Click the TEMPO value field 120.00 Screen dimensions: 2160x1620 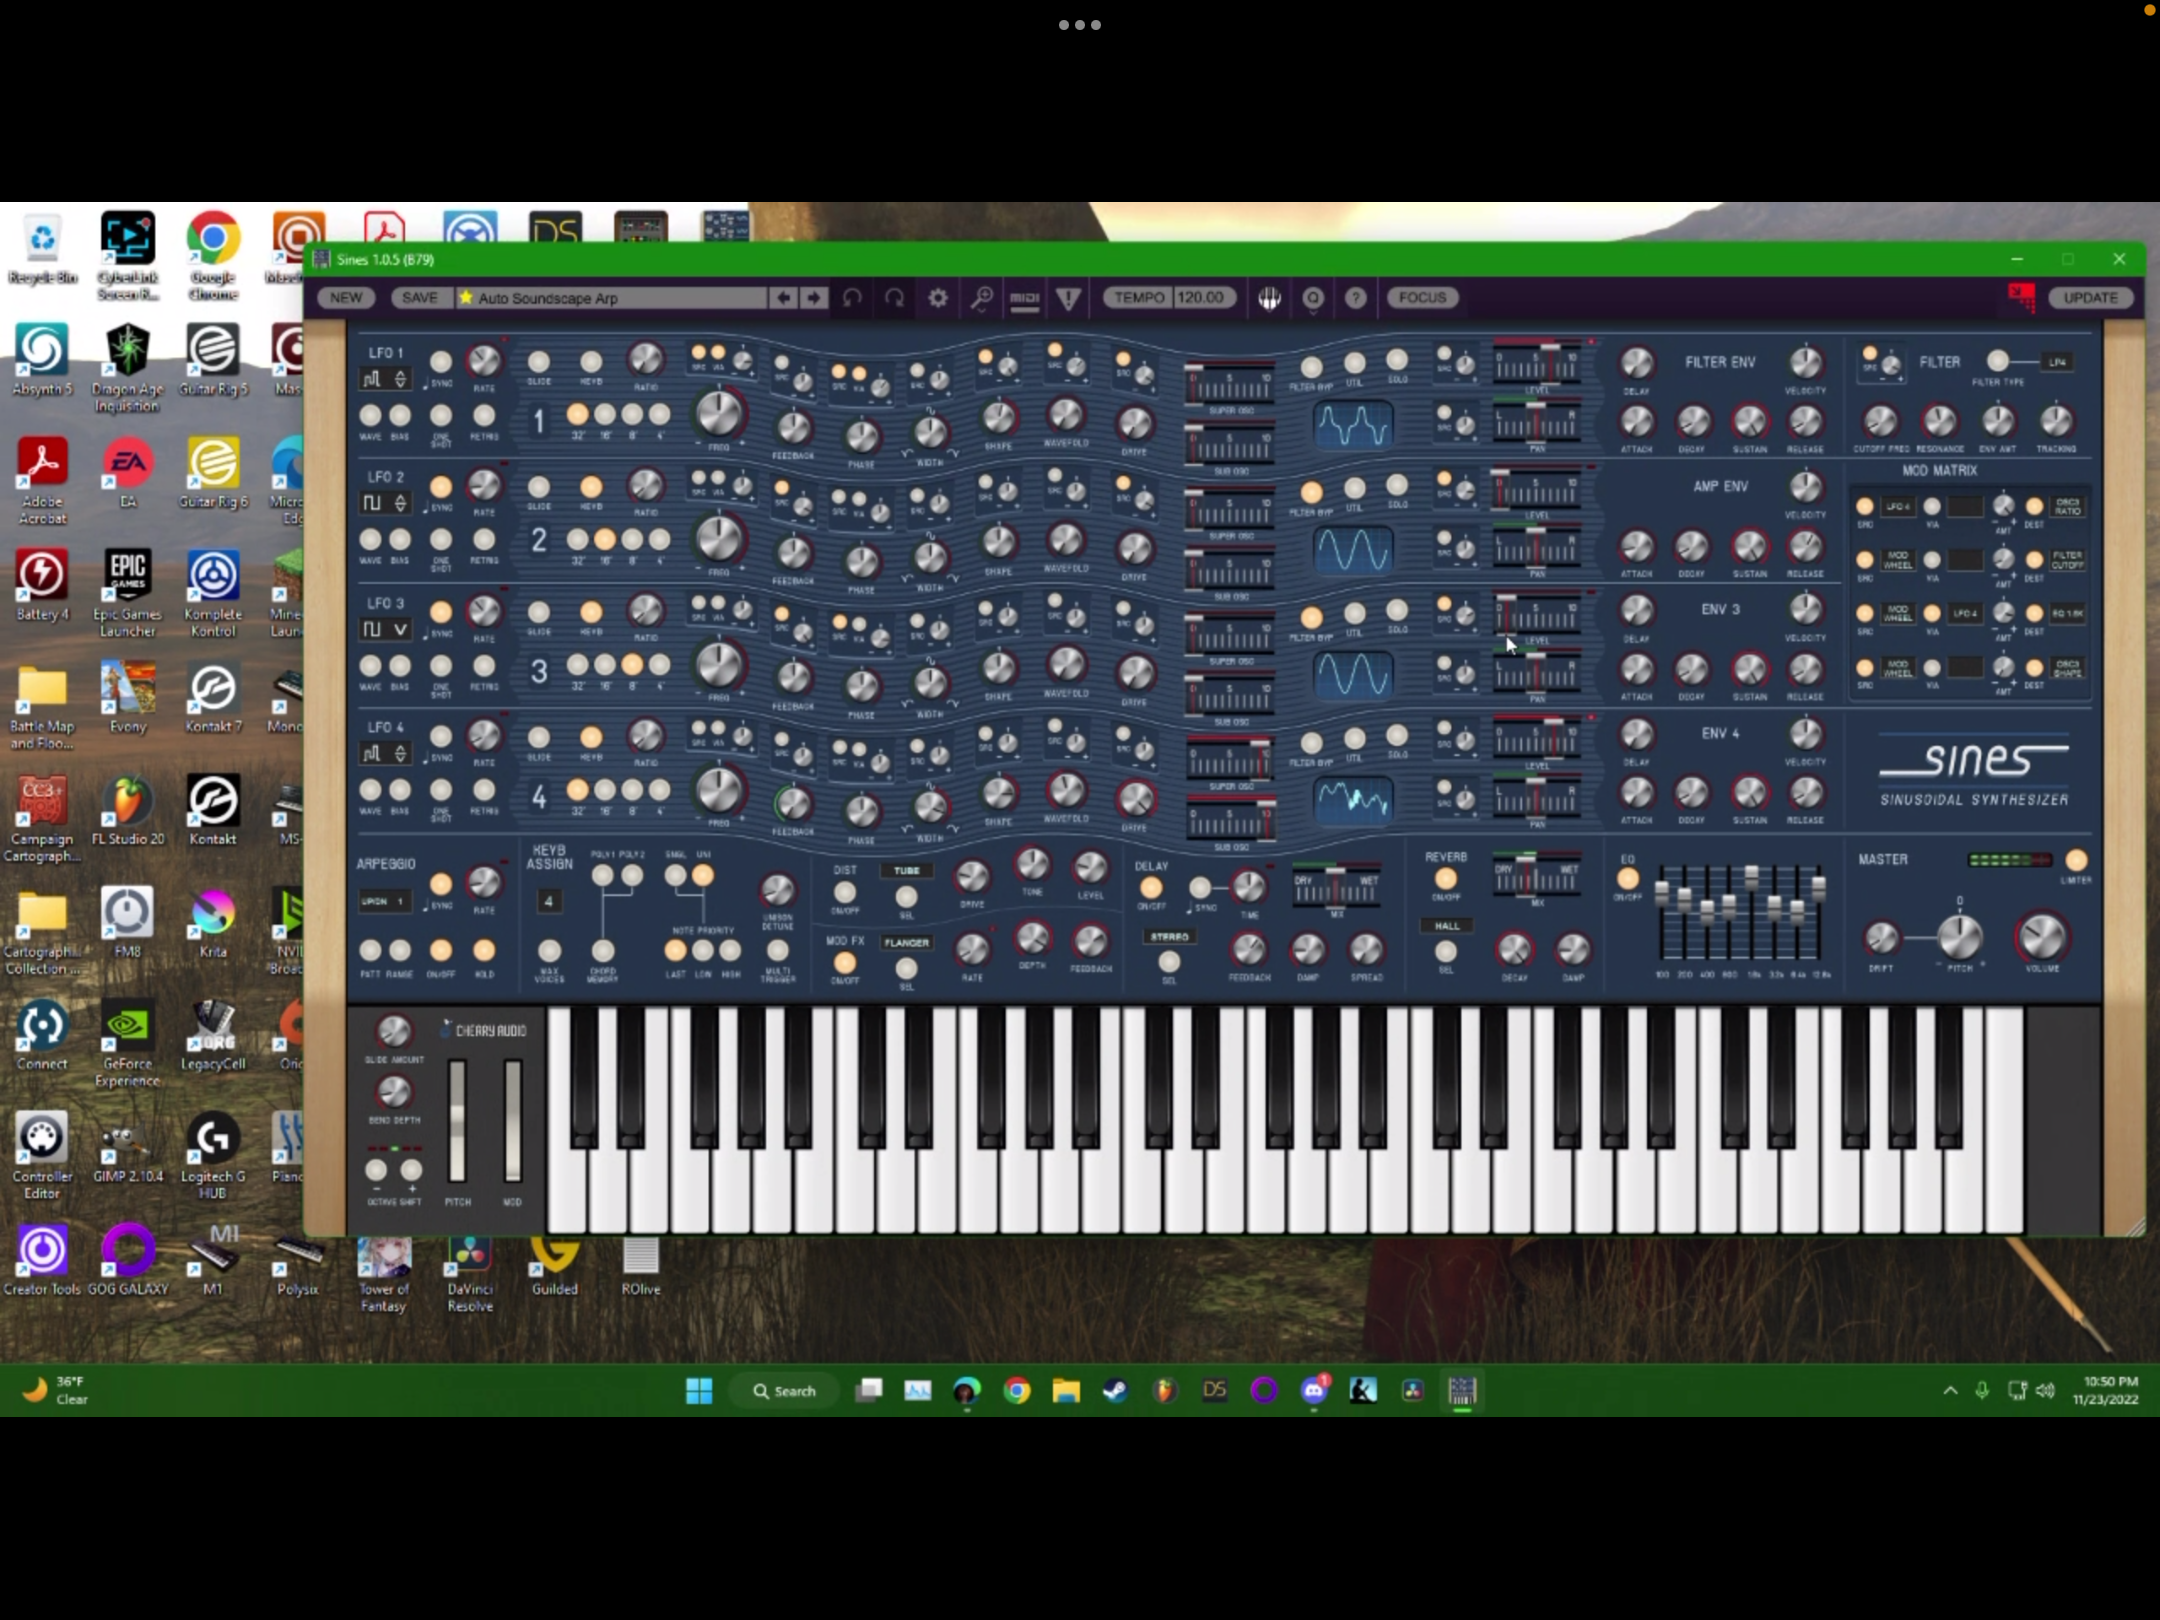coord(1200,297)
